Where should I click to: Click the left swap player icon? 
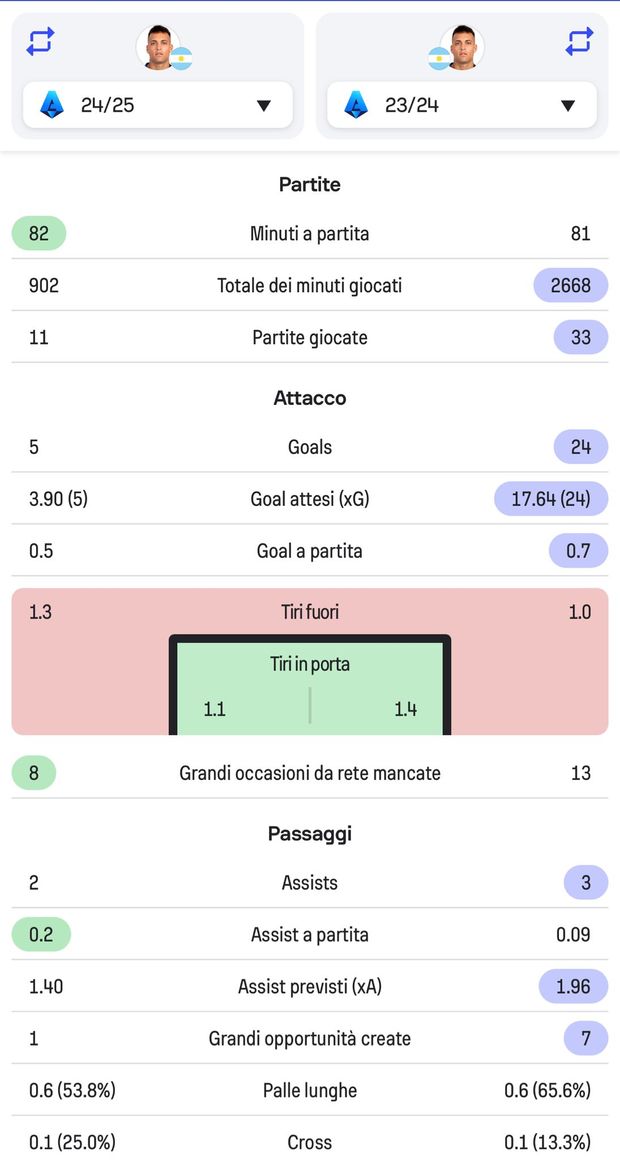pos(40,41)
